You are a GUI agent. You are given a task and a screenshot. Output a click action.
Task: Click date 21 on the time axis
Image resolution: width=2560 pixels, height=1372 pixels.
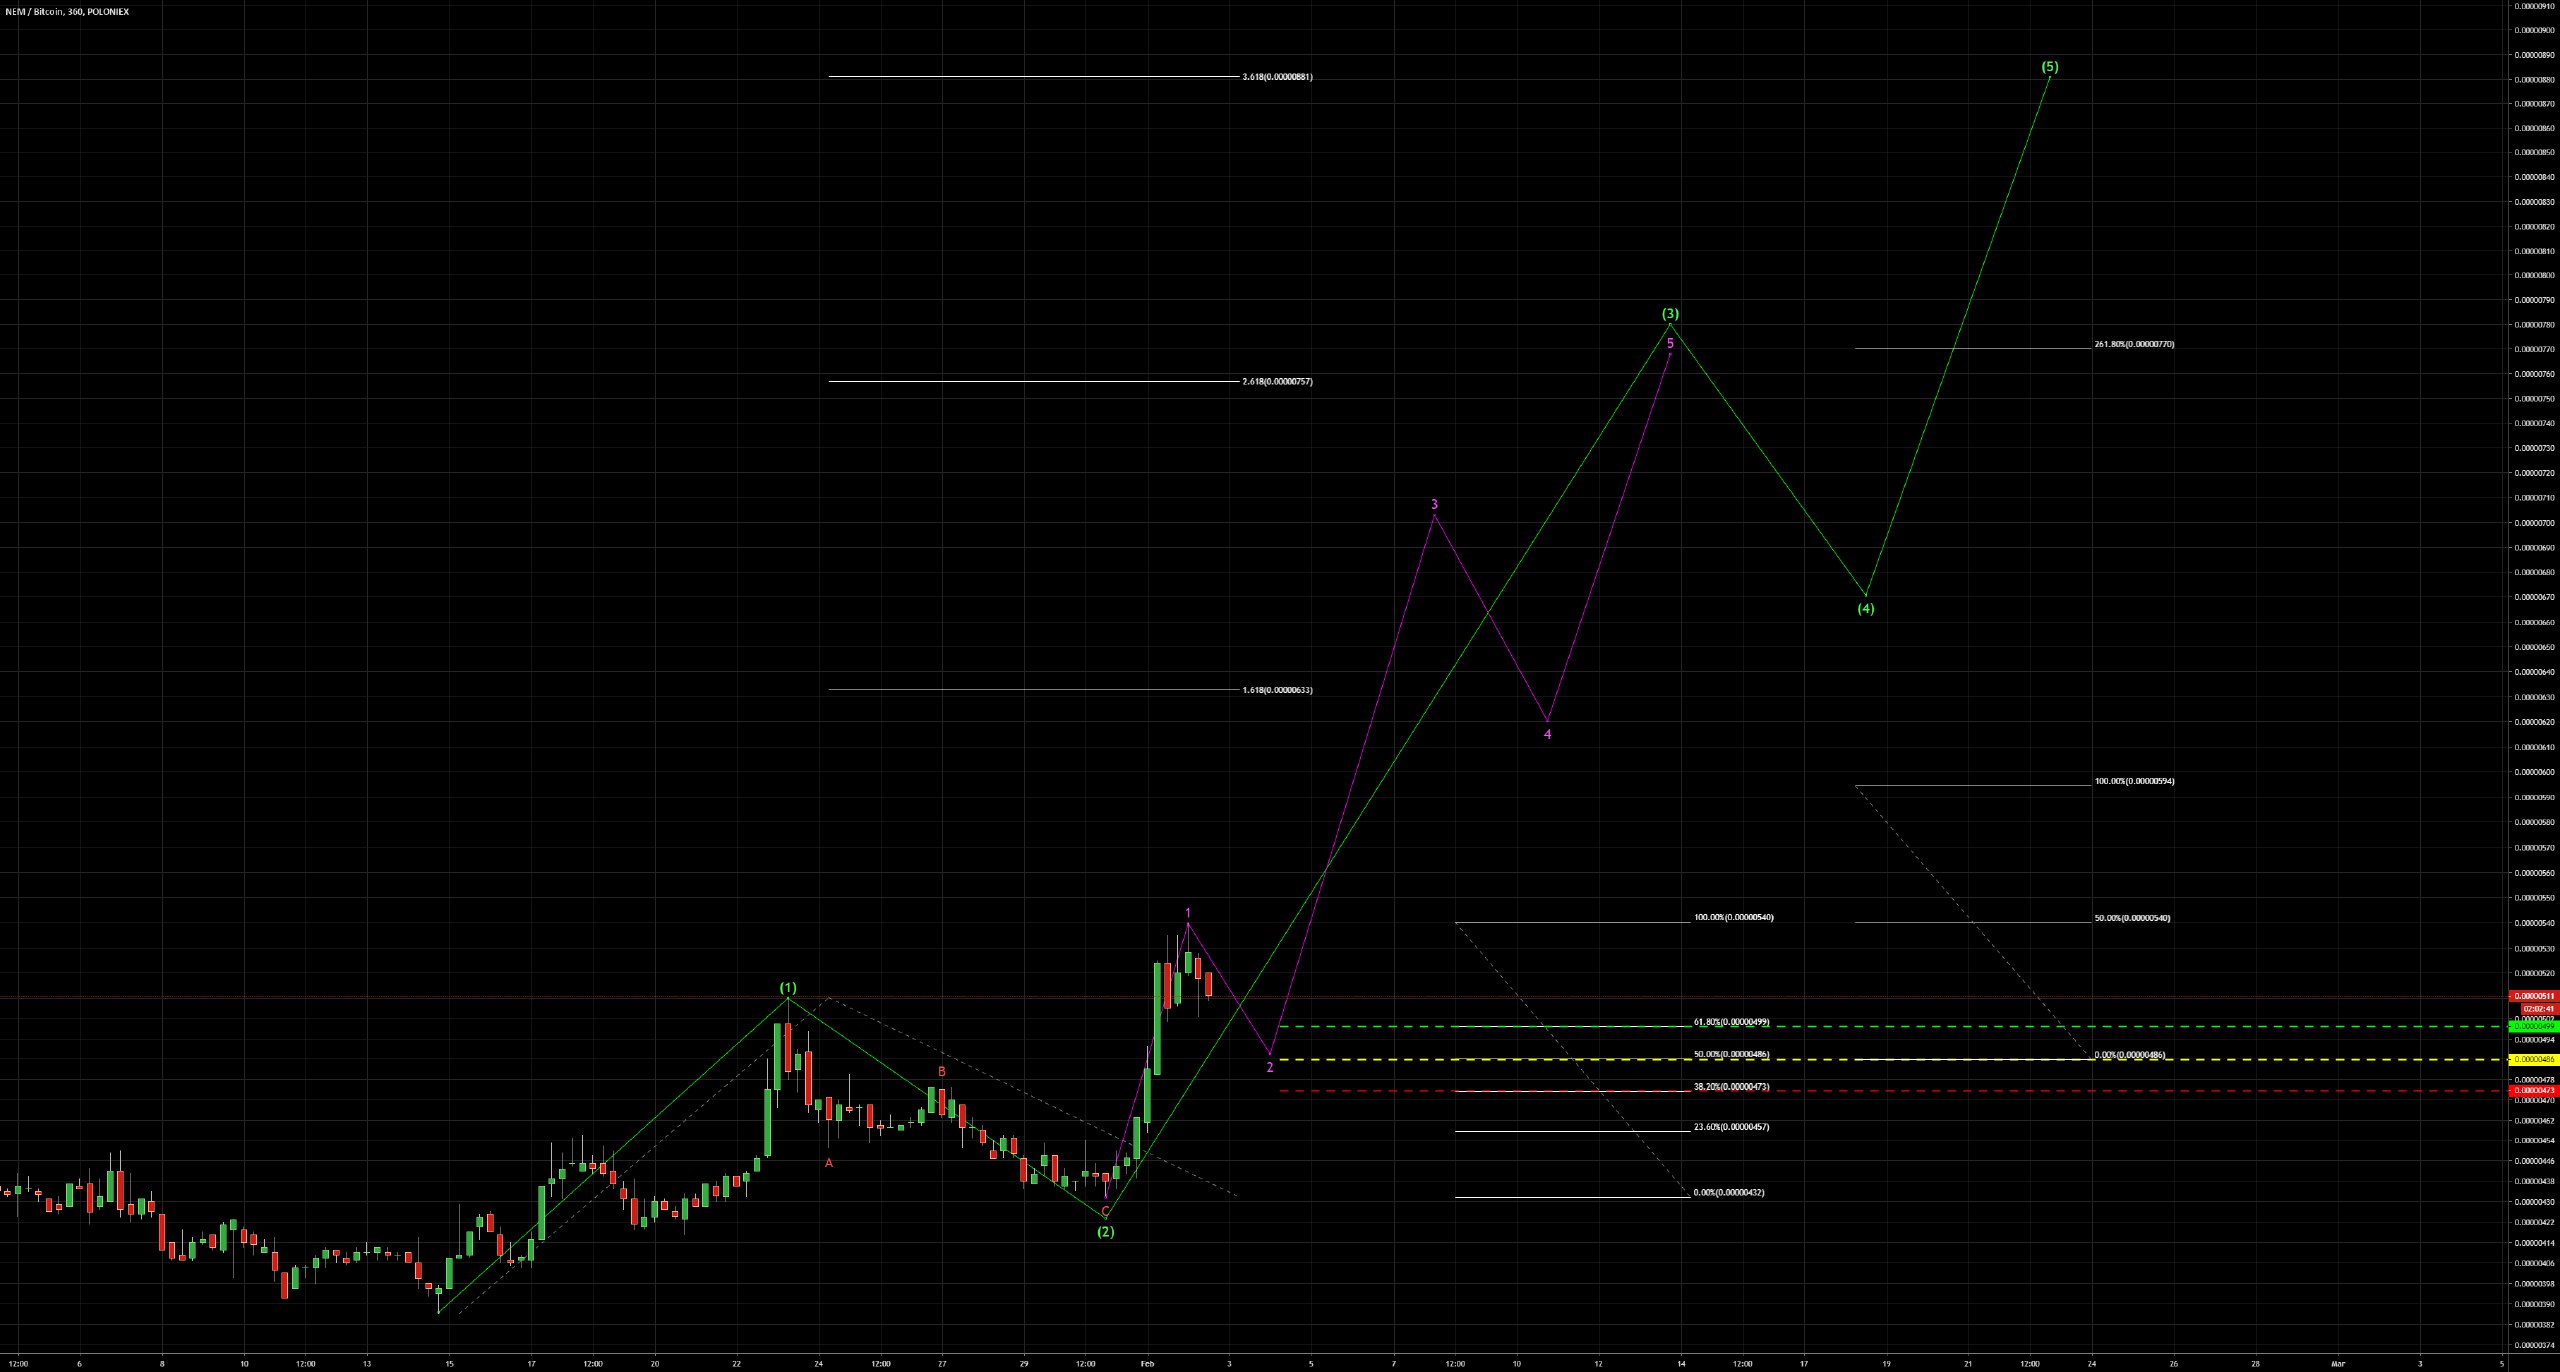tap(1968, 1363)
